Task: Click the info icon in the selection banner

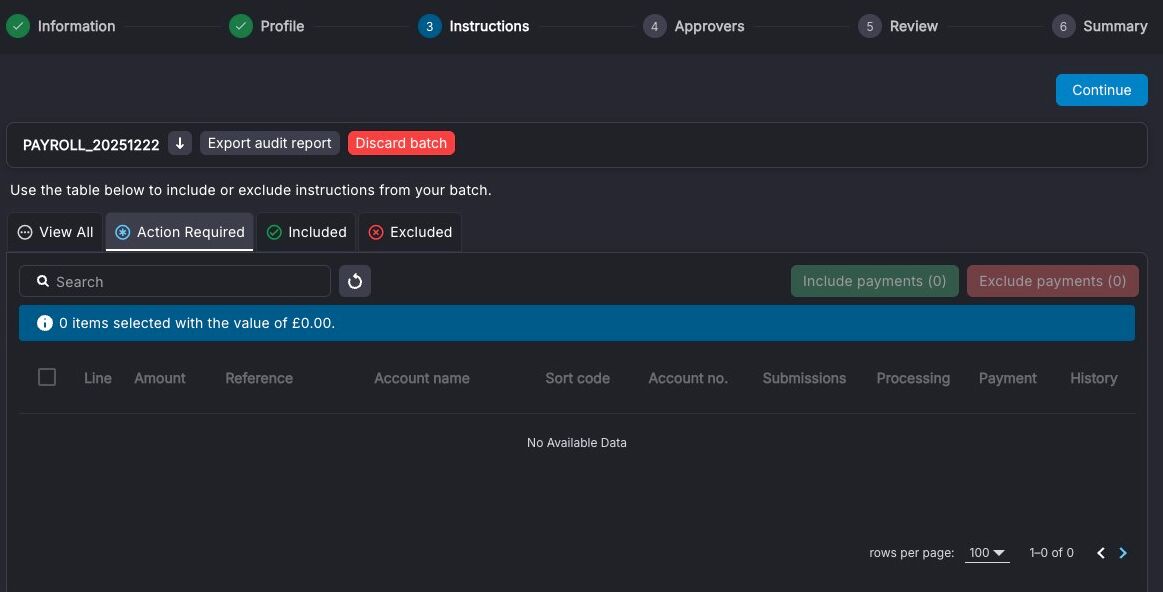Action: tap(45, 323)
